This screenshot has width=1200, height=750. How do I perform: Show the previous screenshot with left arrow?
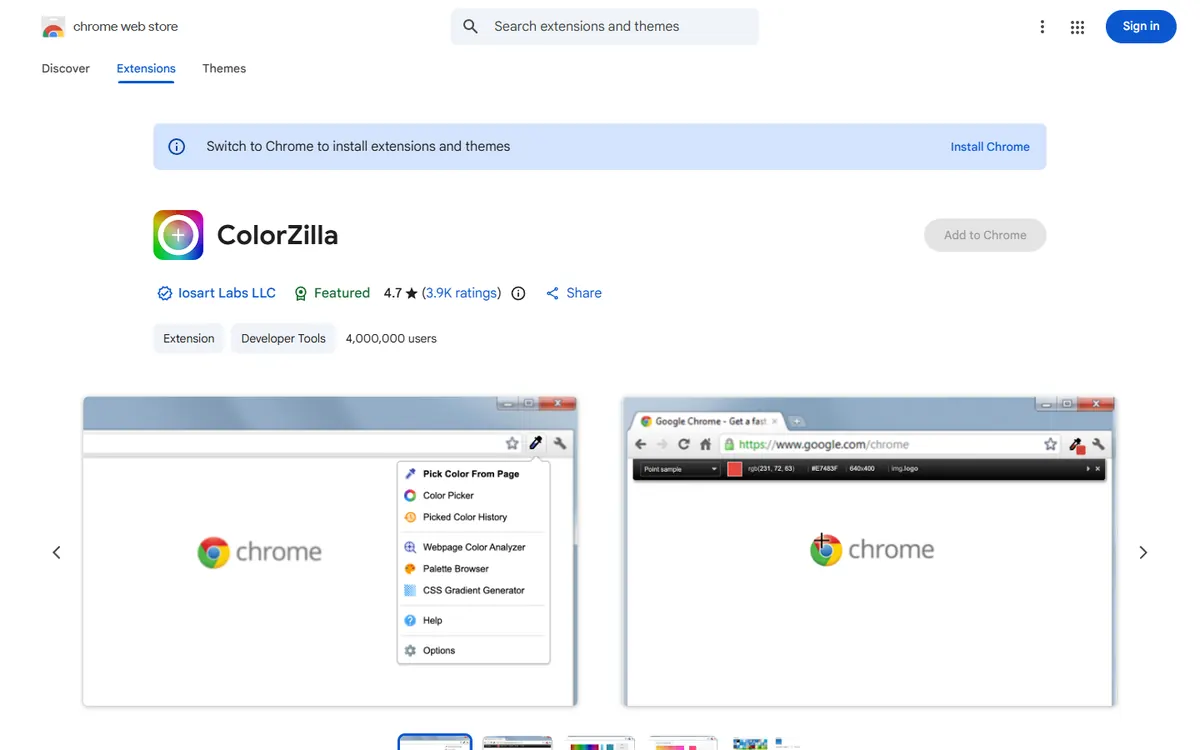click(57, 552)
